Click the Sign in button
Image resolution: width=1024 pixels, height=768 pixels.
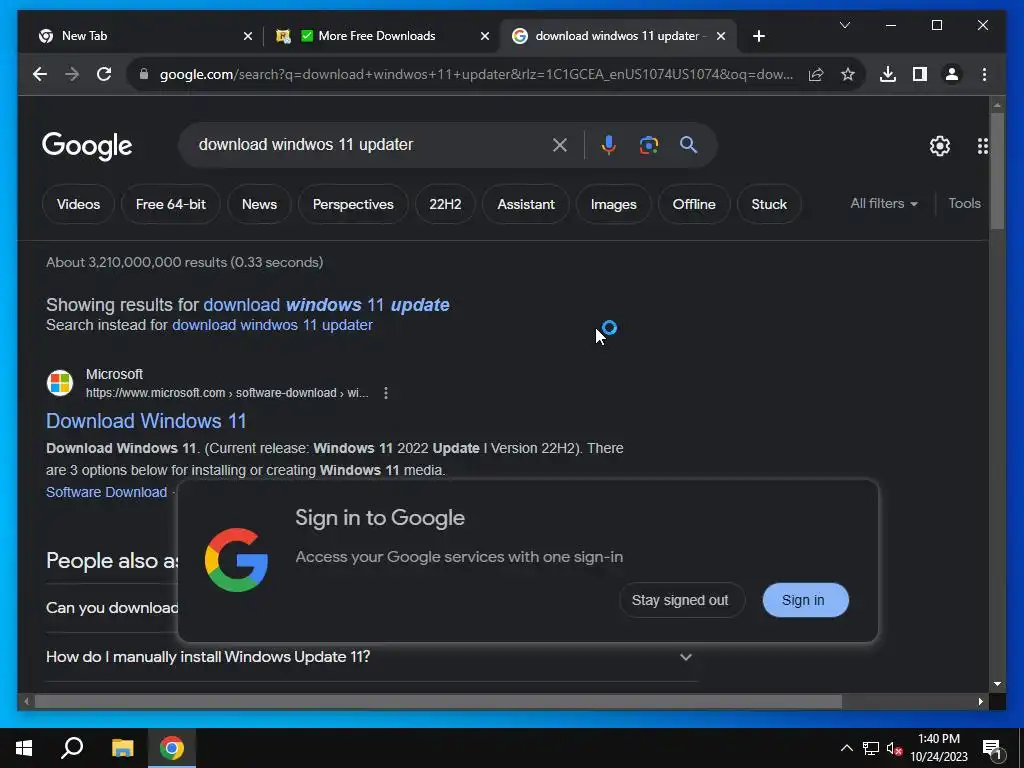[x=805, y=600]
